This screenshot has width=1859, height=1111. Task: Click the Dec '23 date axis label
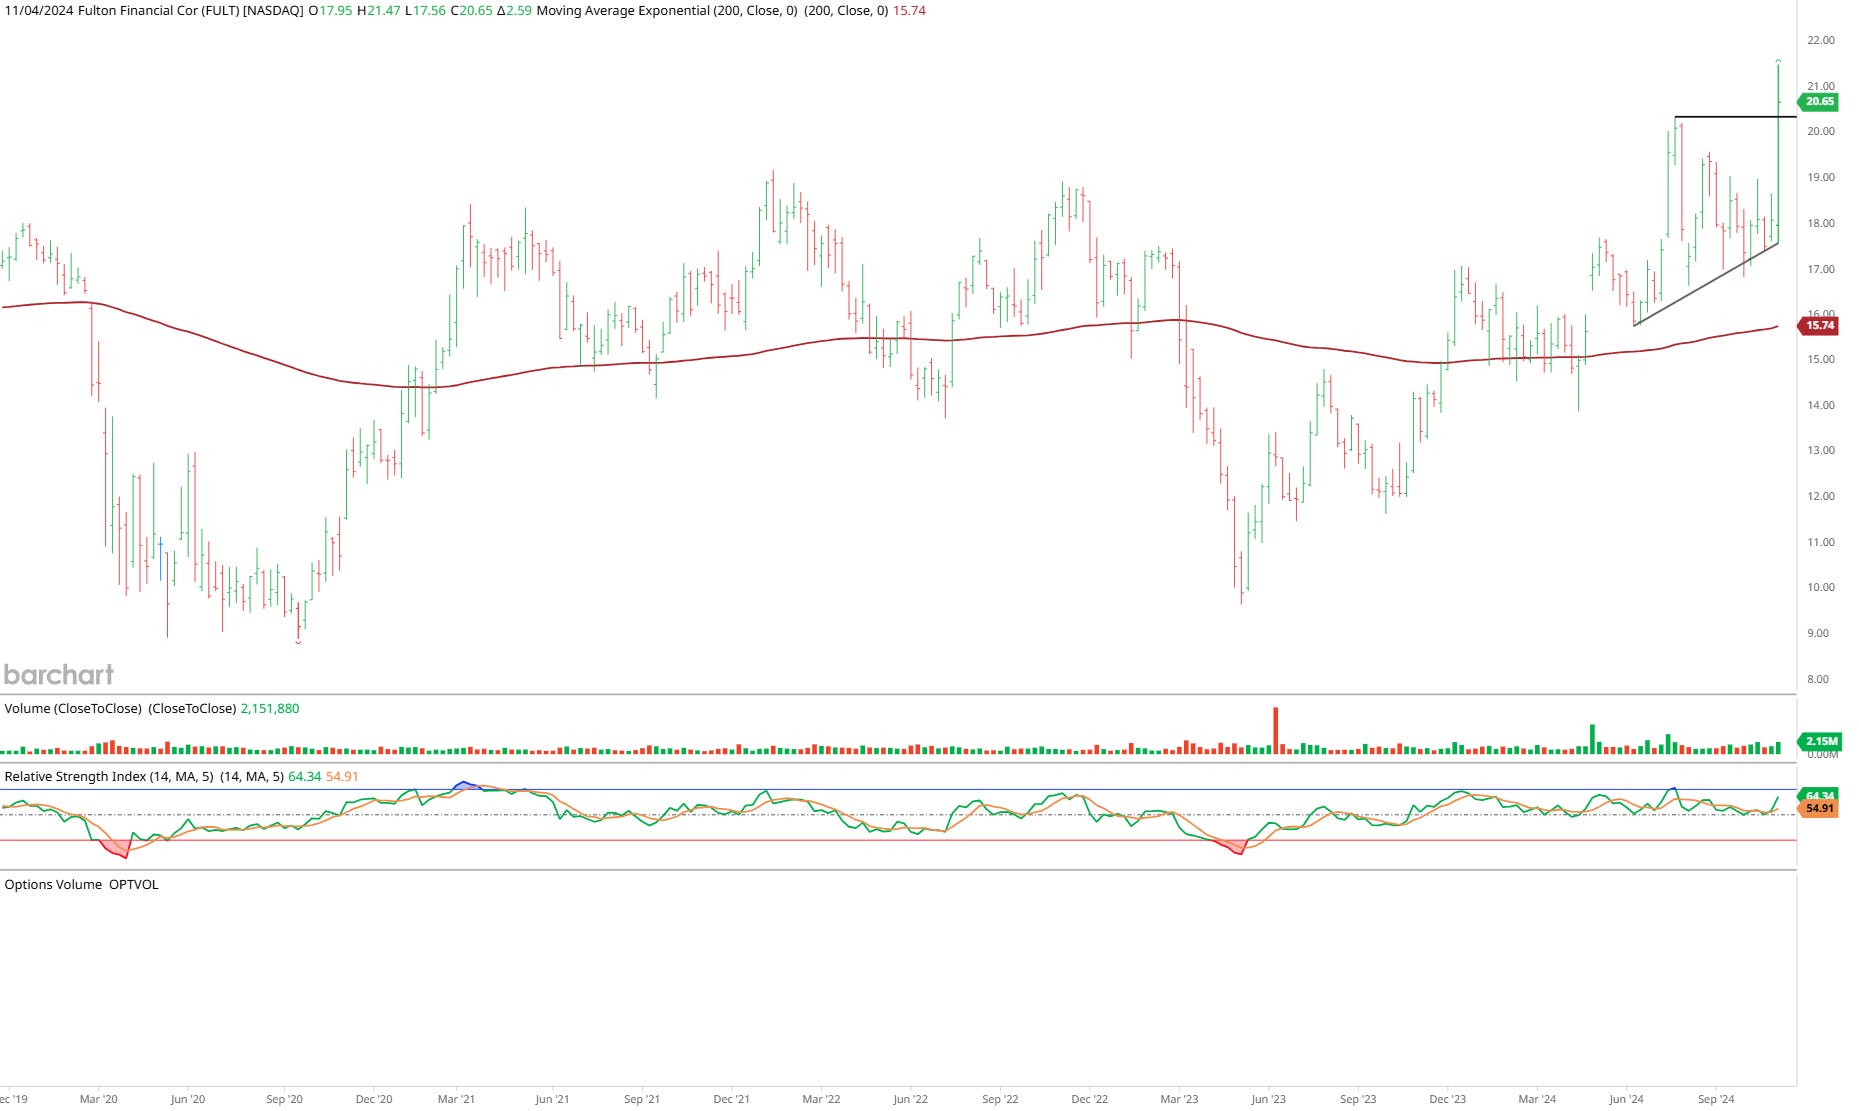[x=1447, y=1099]
